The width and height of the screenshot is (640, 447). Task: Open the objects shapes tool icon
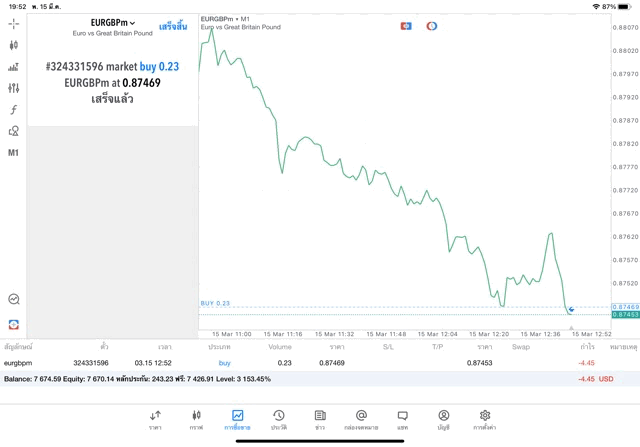tap(13, 131)
